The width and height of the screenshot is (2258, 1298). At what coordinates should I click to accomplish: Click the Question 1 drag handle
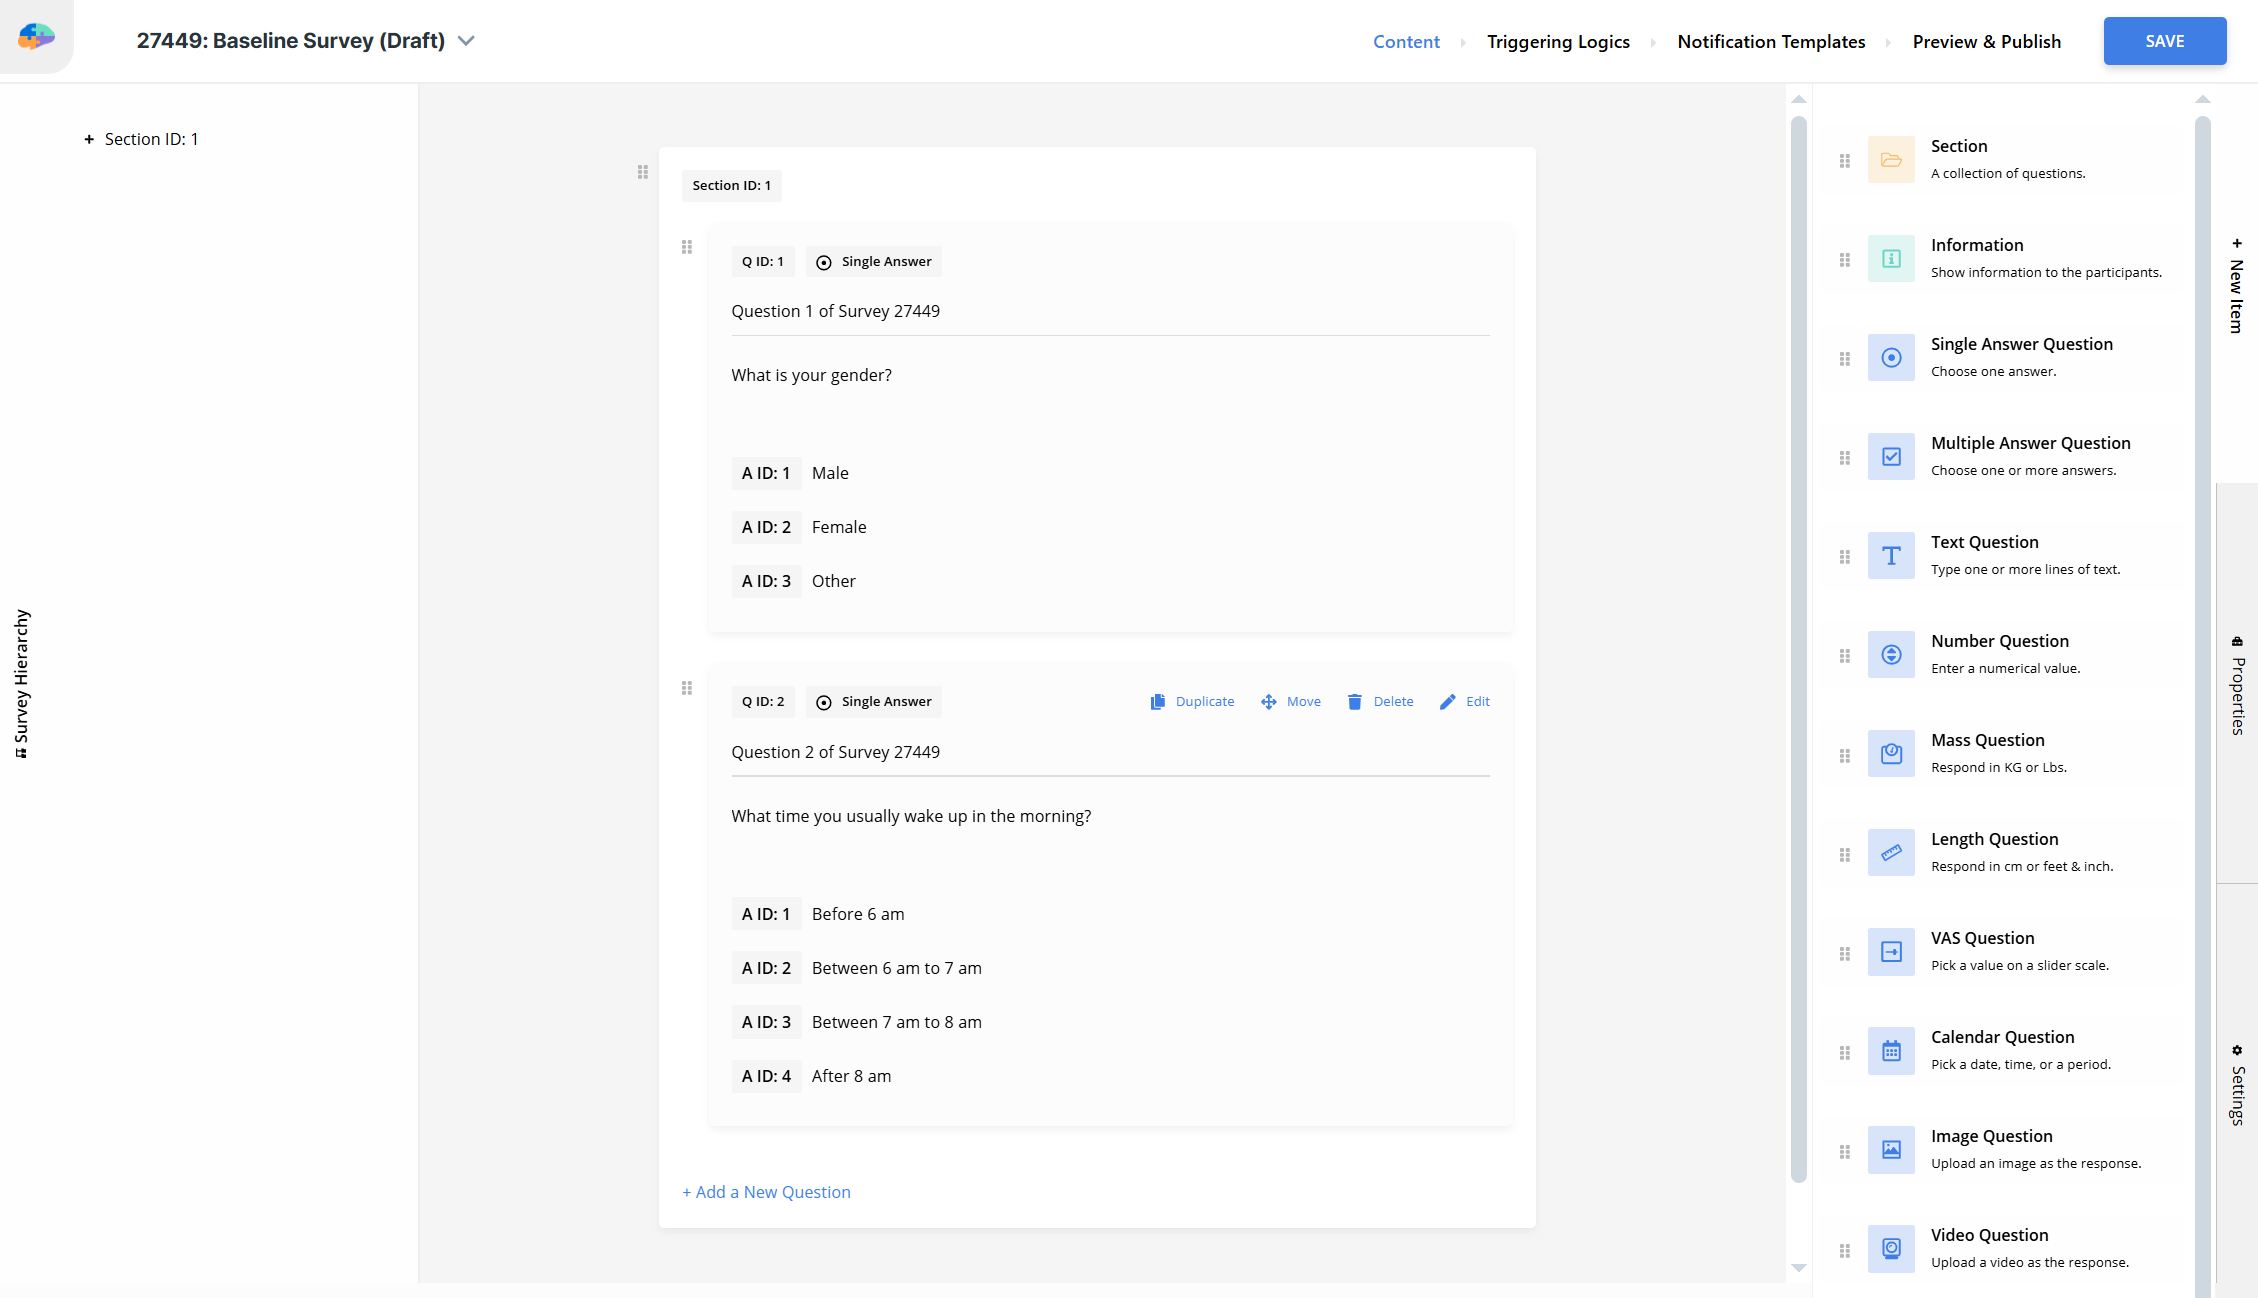[x=687, y=247]
